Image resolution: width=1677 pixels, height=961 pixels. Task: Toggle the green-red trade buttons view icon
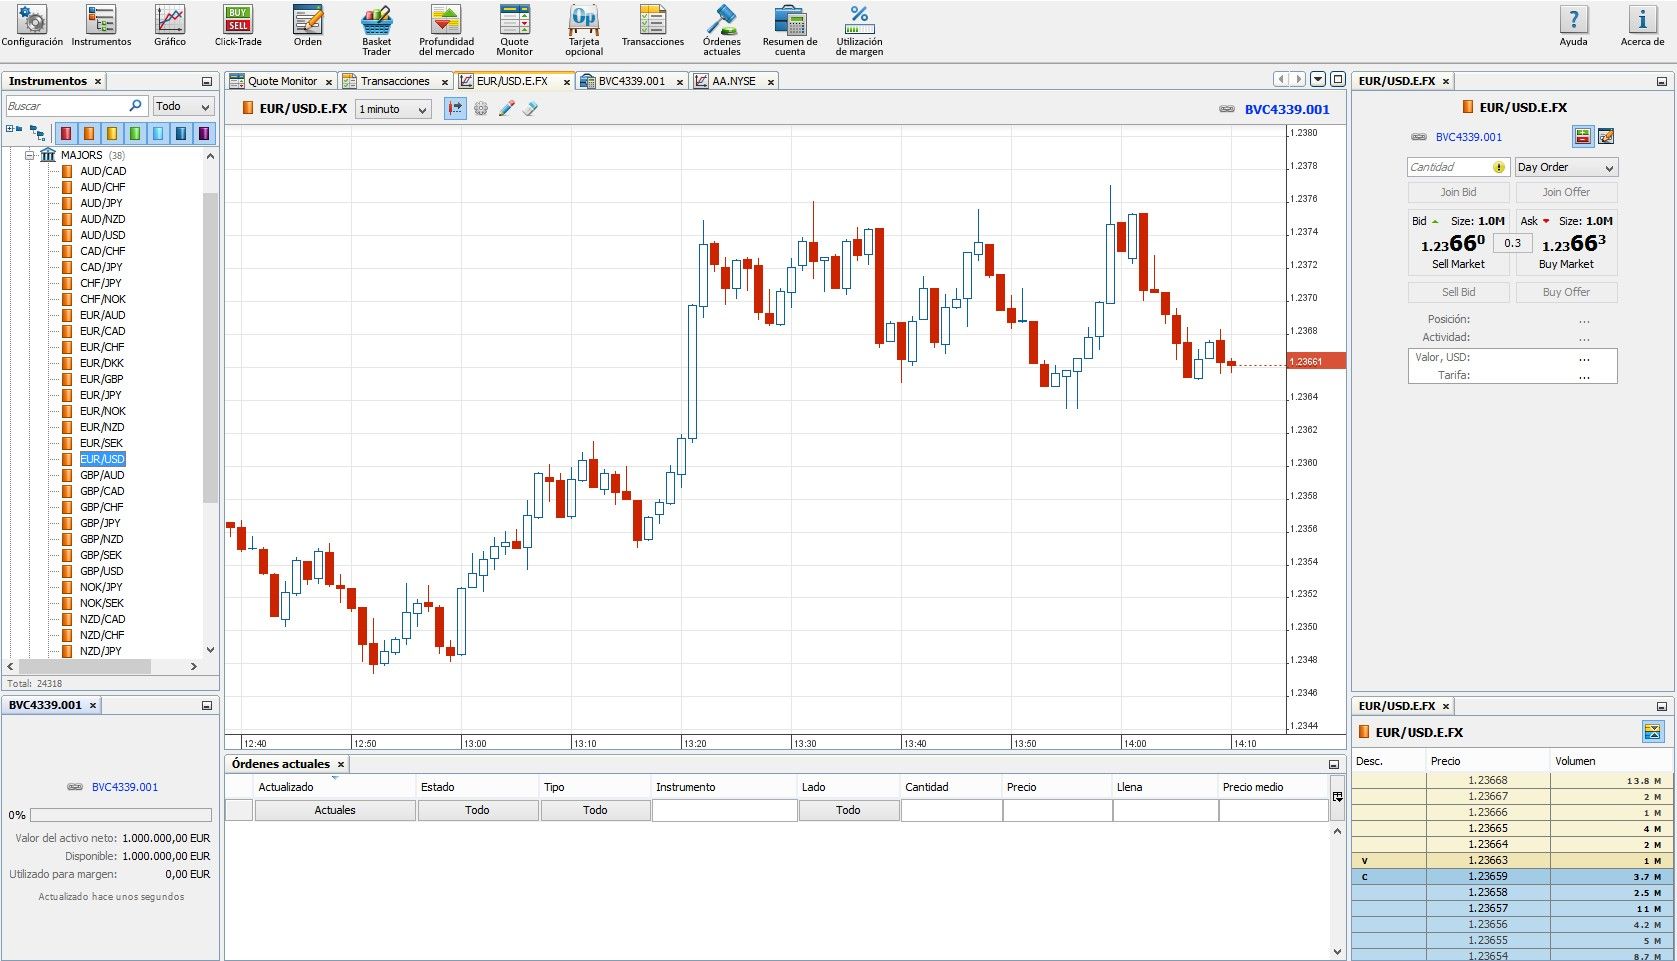[1583, 136]
